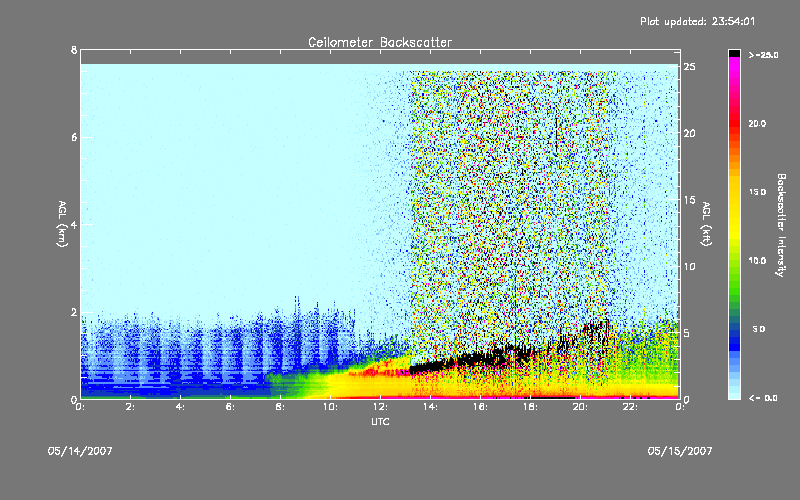This screenshot has height=500, width=800.
Task: Click the 'AGL (km)' axis label
Action: (x=63, y=224)
